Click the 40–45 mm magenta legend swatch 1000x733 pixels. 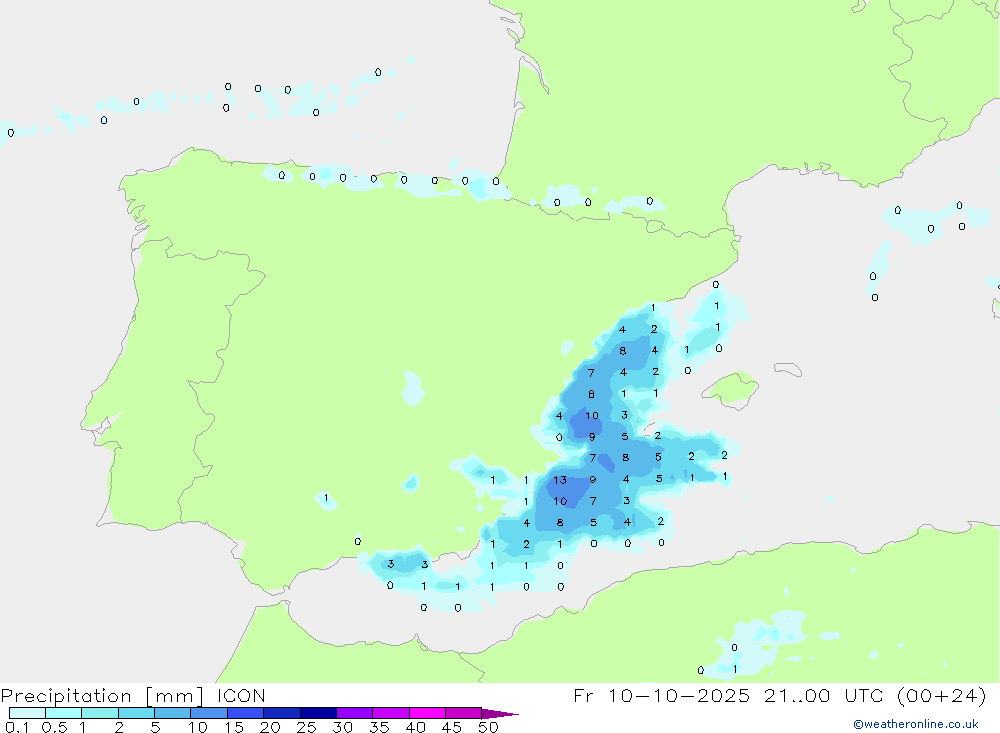427,713
